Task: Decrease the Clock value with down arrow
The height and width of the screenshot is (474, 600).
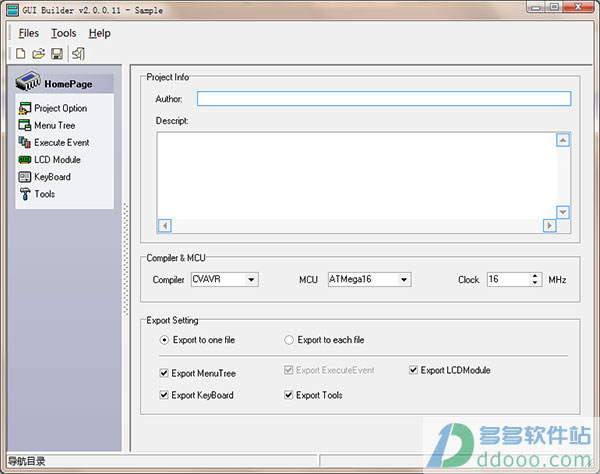Action: click(535, 283)
